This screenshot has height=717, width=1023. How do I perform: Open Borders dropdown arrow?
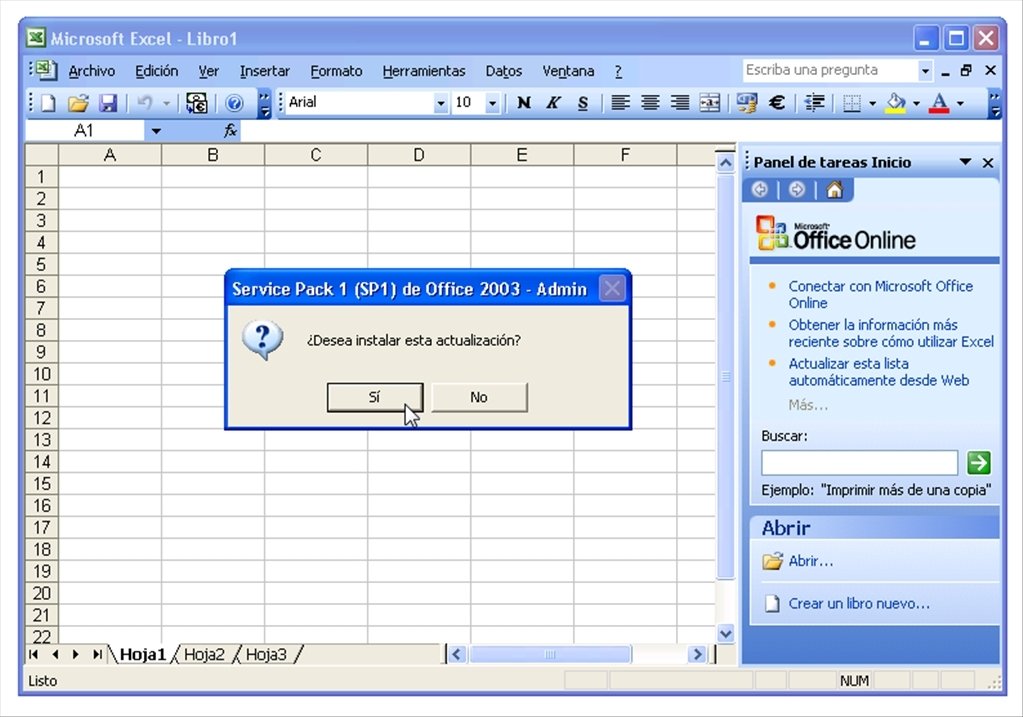click(x=872, y=103)
